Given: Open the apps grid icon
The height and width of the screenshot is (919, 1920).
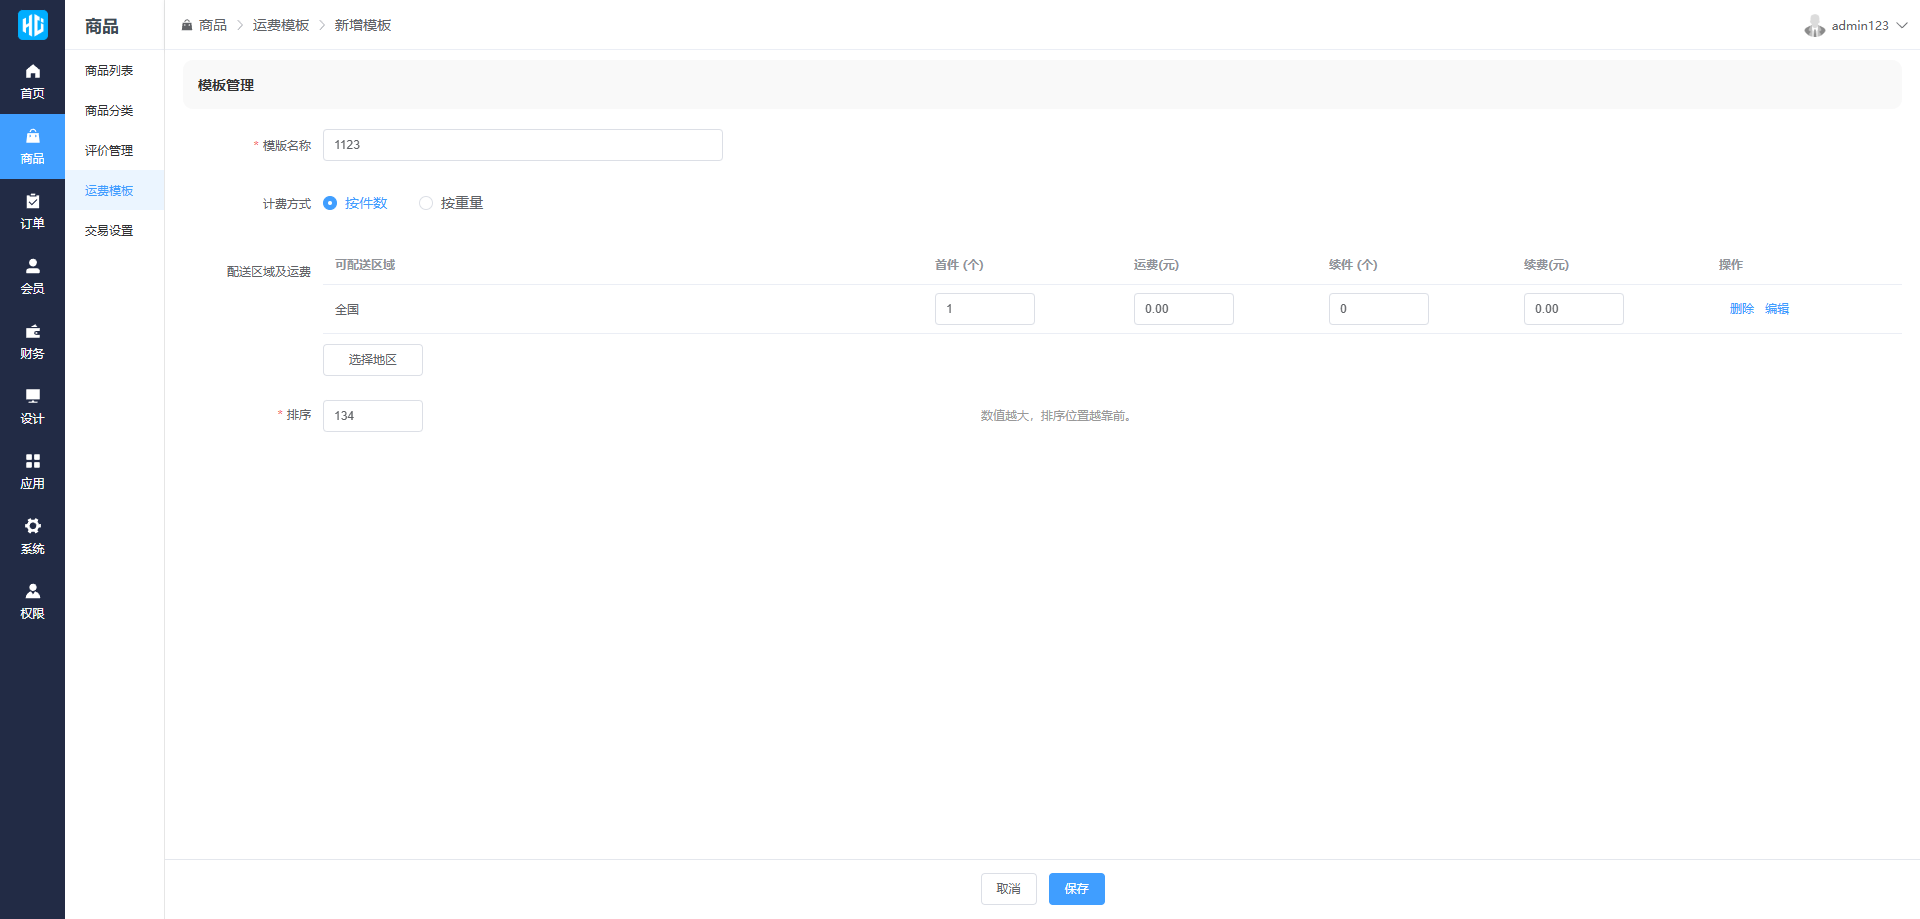Looking at the screenshot, I should [x=32, y=462].
